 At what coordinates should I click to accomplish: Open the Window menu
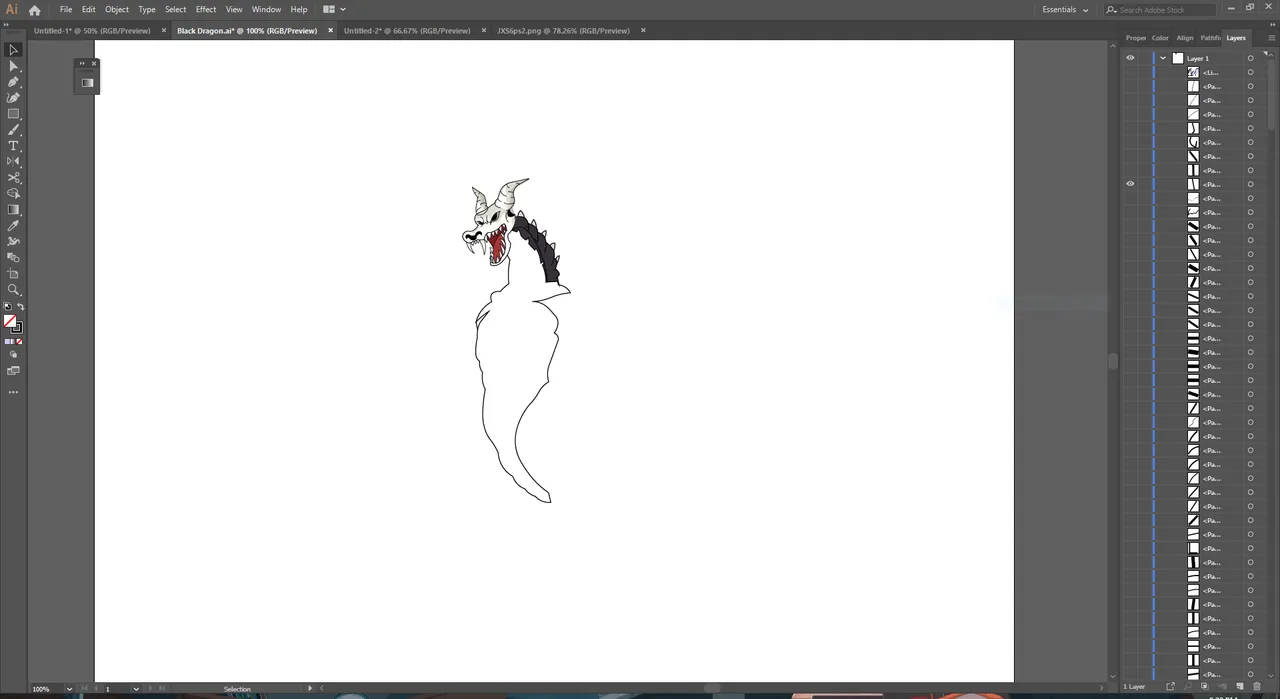click(x=266, y=10)
